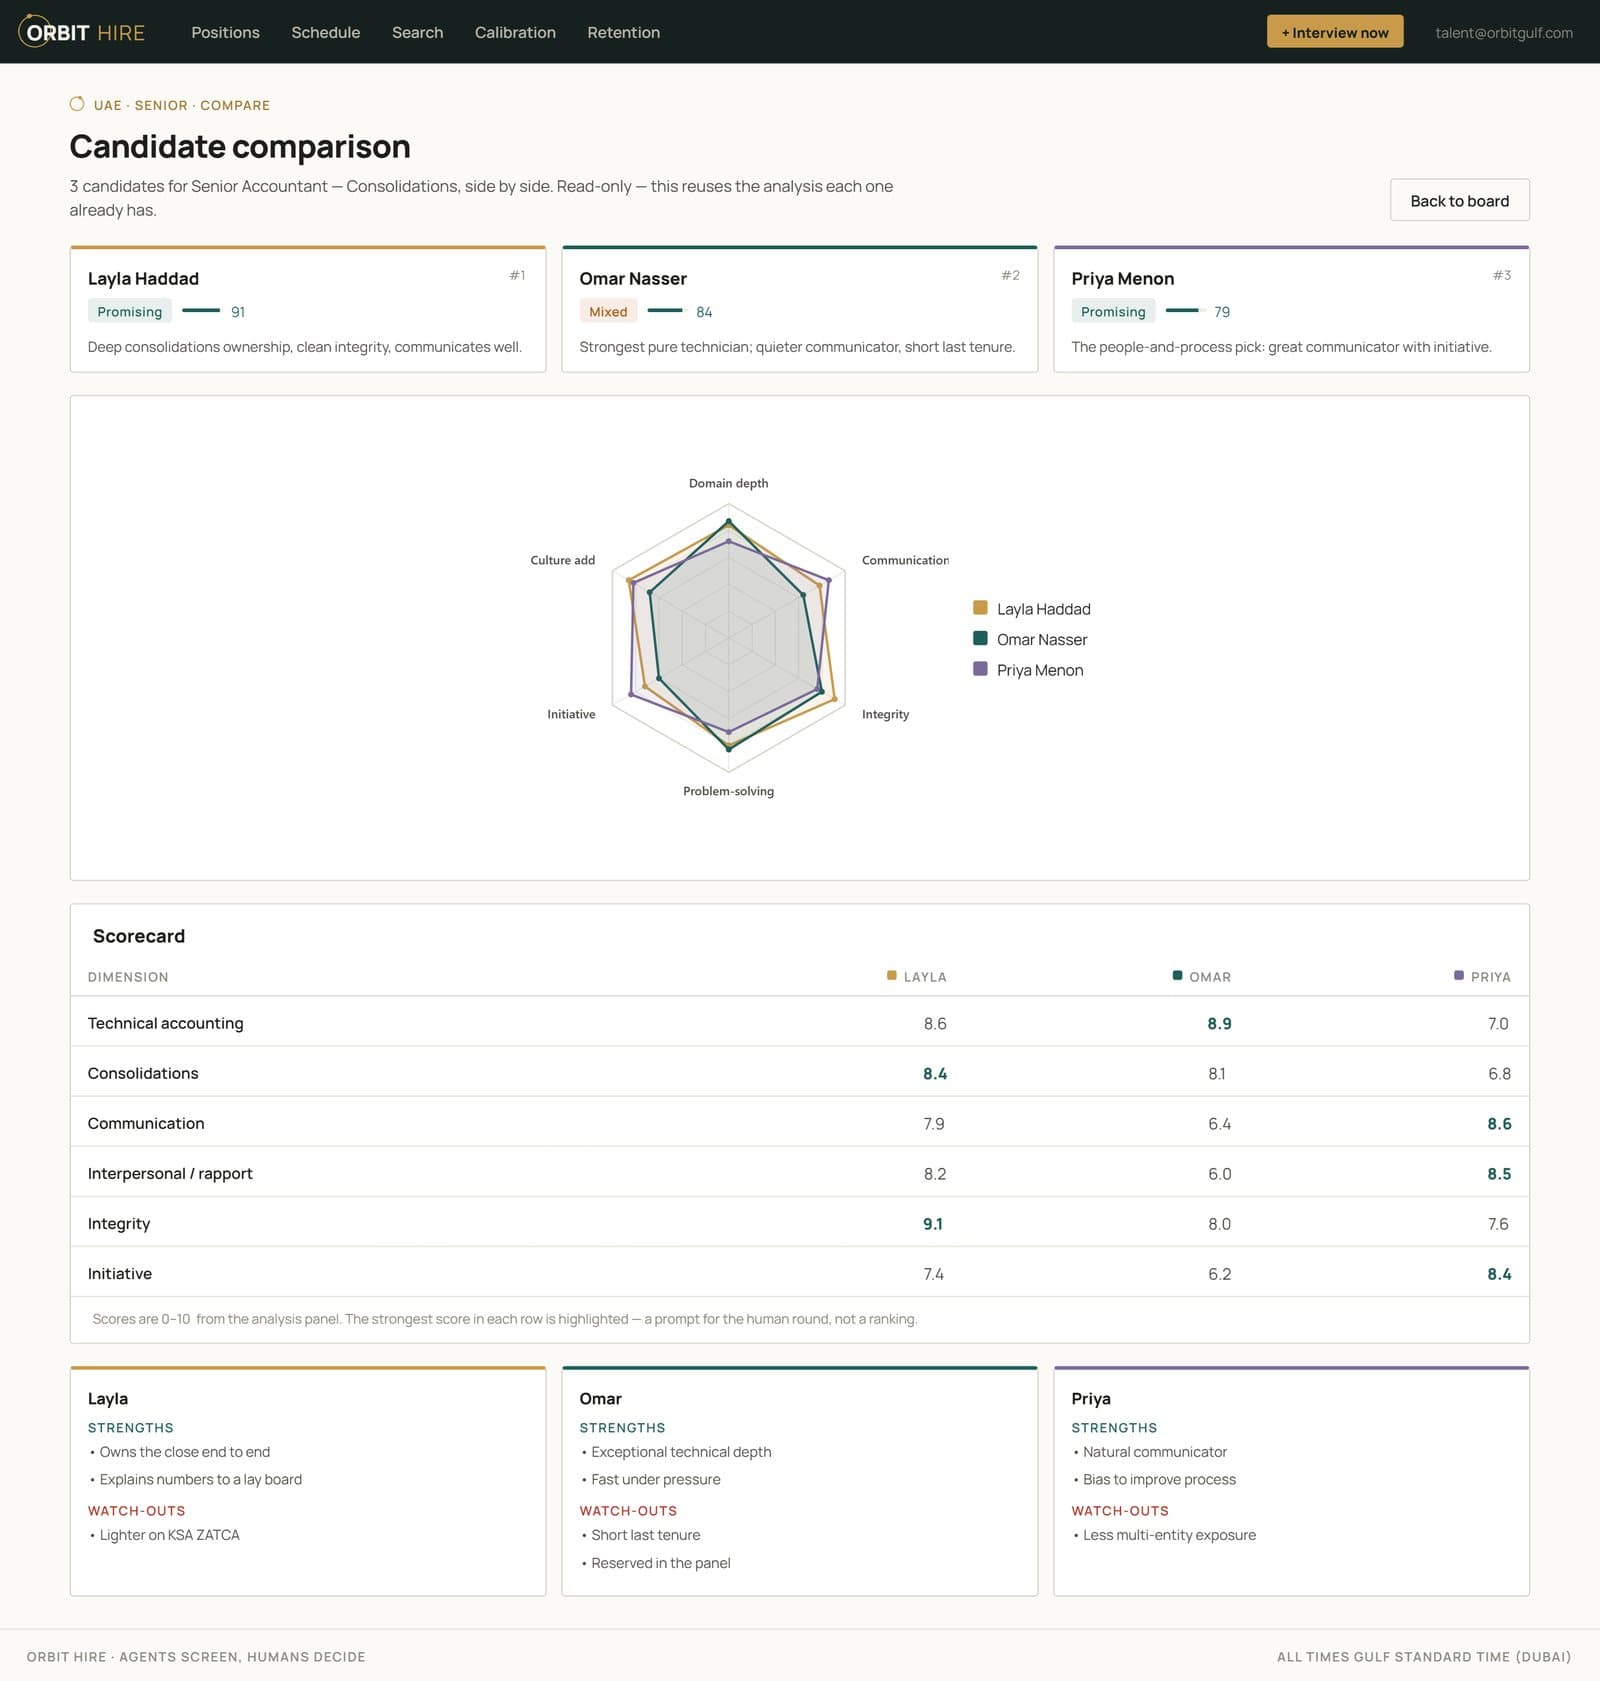
Task: Toggle Priya Menon legend swatch in chart
Action: 980,669
